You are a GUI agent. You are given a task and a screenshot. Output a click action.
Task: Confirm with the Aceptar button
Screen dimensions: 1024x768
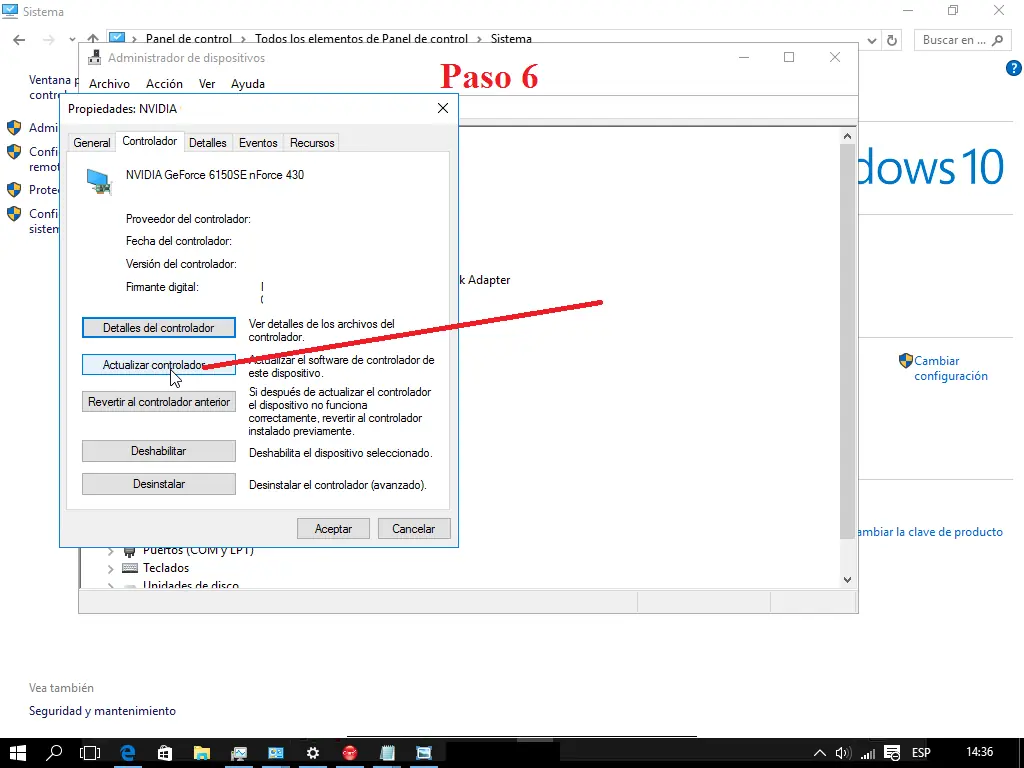333,529
